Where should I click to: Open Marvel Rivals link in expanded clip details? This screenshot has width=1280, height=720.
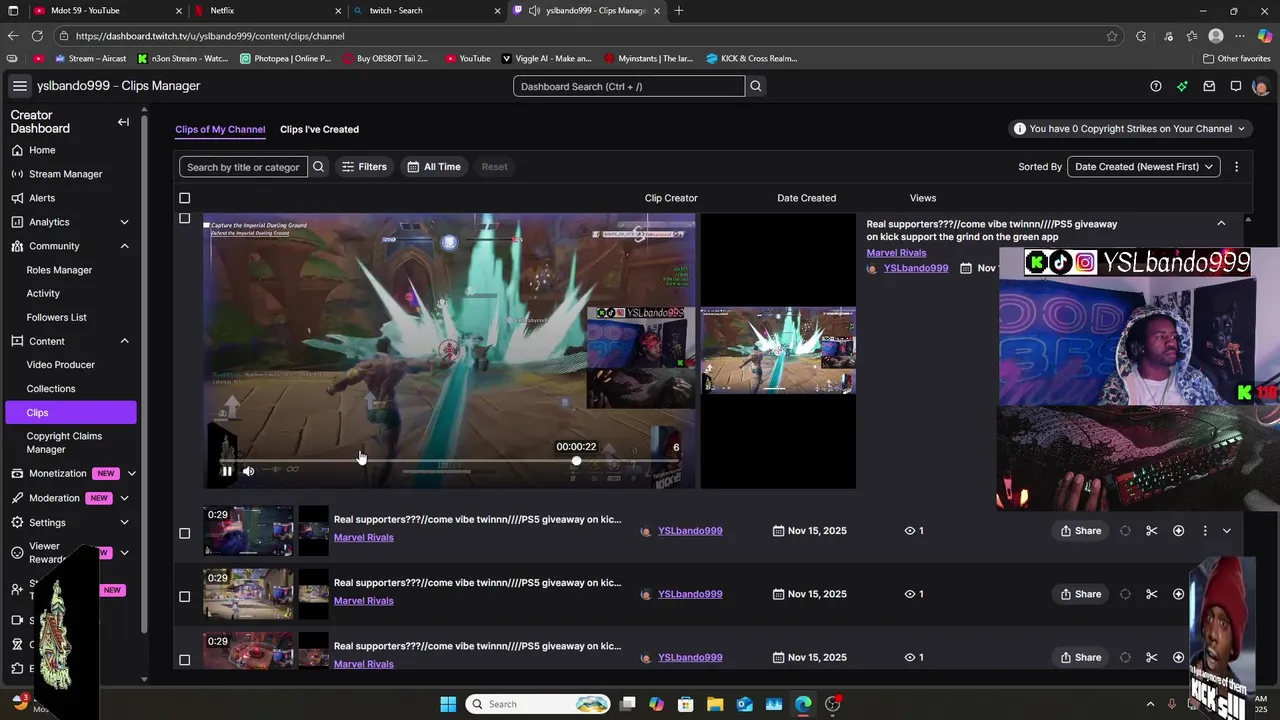(896, 253)
